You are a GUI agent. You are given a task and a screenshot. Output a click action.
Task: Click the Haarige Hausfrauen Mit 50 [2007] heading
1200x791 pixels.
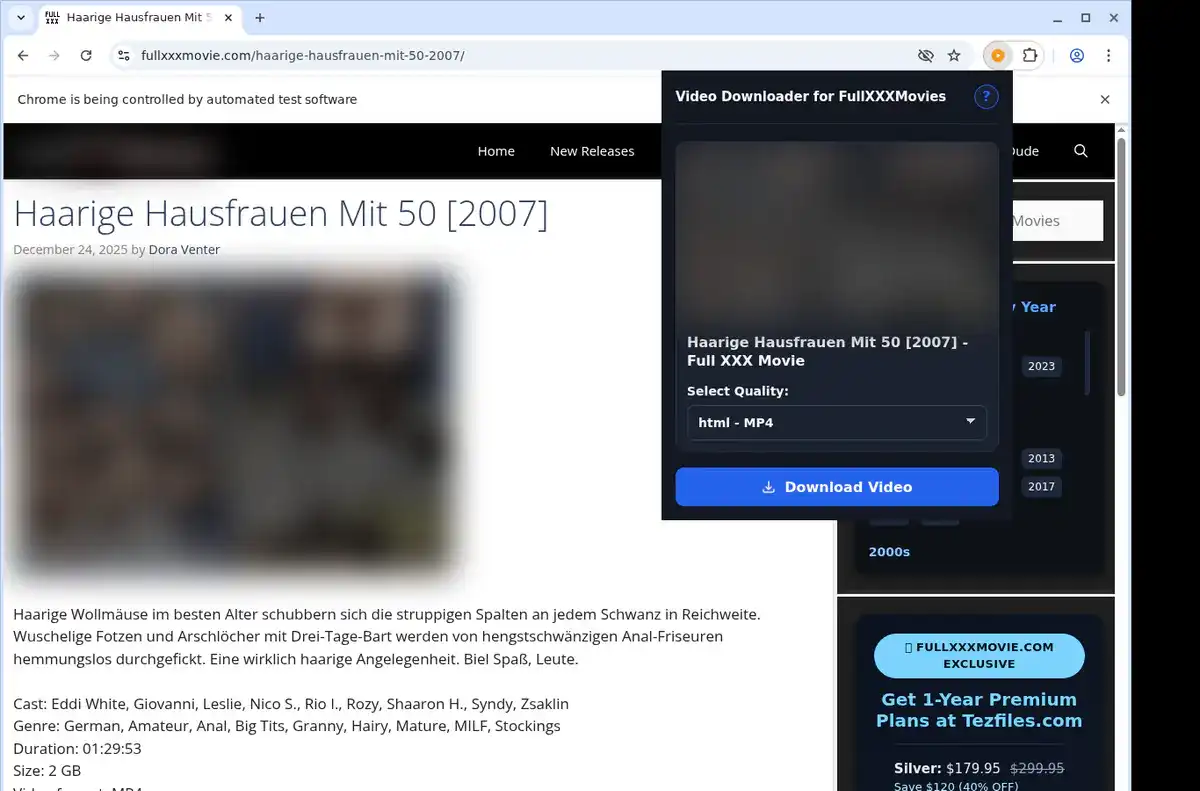click(281, 214)
